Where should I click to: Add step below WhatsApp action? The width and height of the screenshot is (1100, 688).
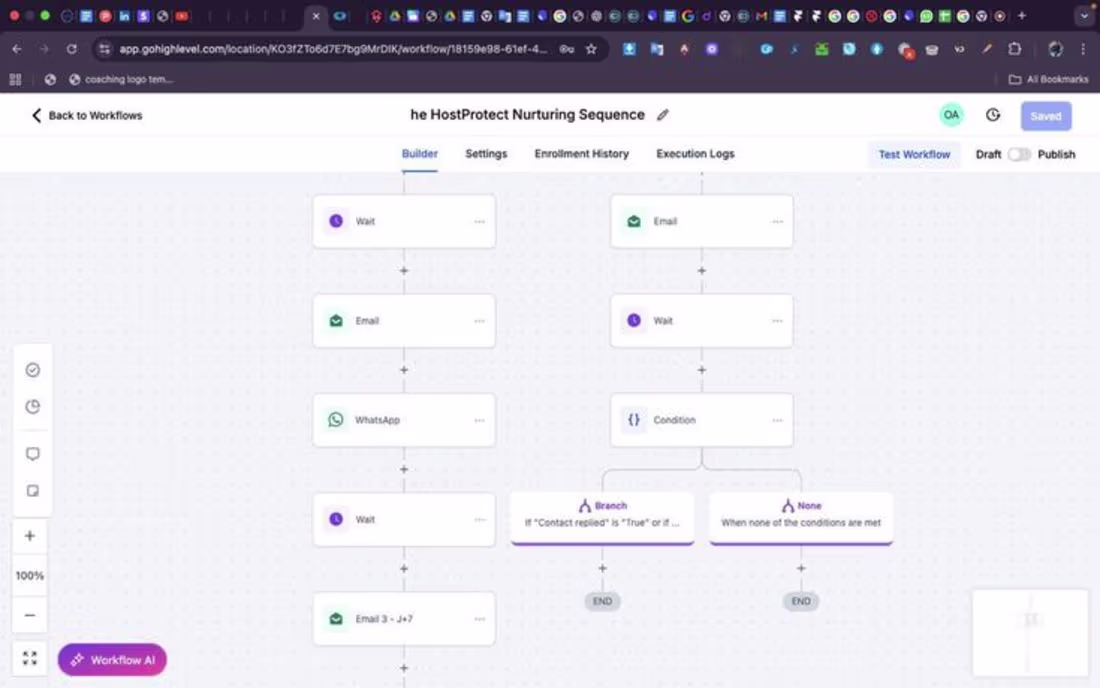403,469
